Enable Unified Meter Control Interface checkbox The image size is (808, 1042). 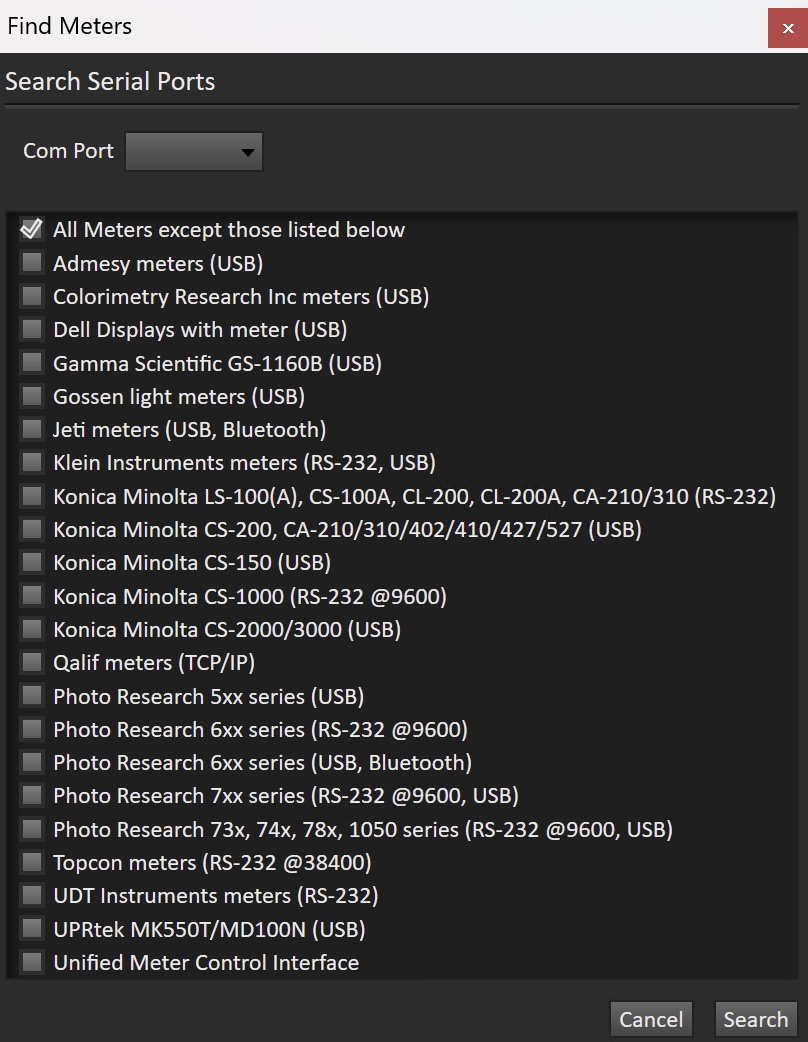click(32, 962)
